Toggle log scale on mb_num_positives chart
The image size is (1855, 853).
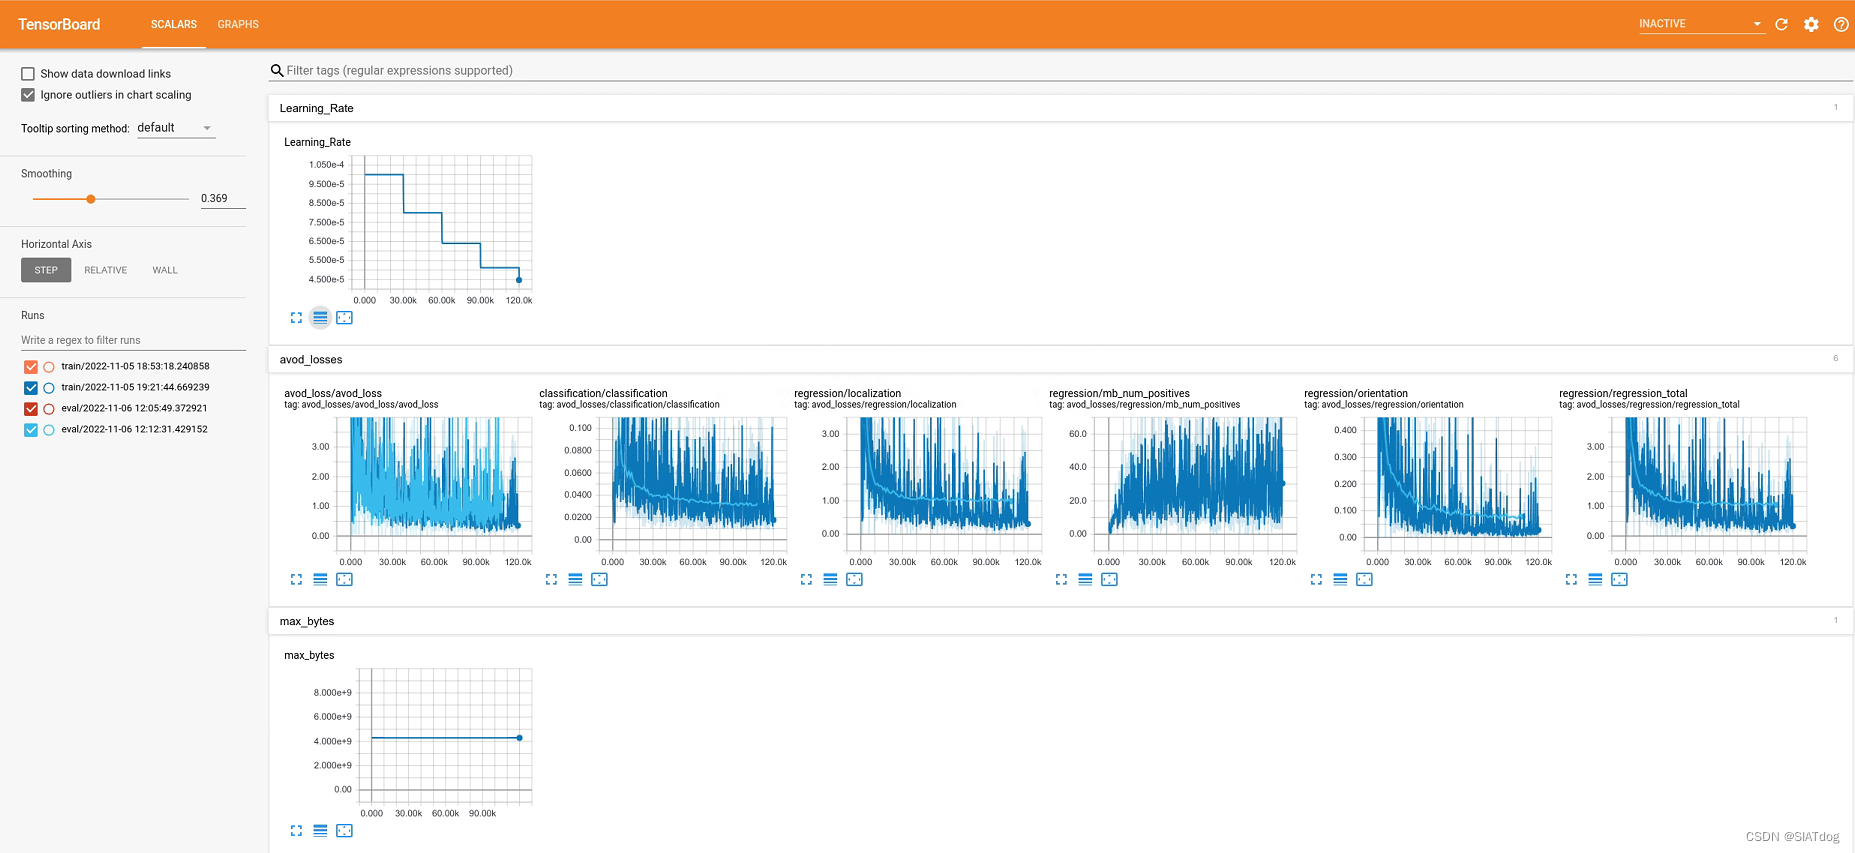click(1085, 580)
